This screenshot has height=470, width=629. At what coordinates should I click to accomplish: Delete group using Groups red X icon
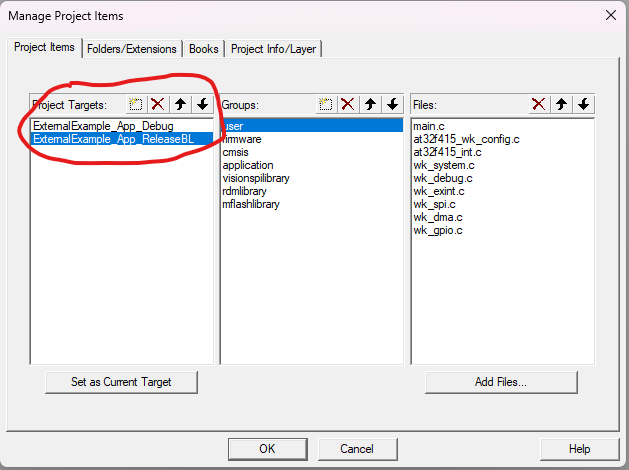[347, 104]
